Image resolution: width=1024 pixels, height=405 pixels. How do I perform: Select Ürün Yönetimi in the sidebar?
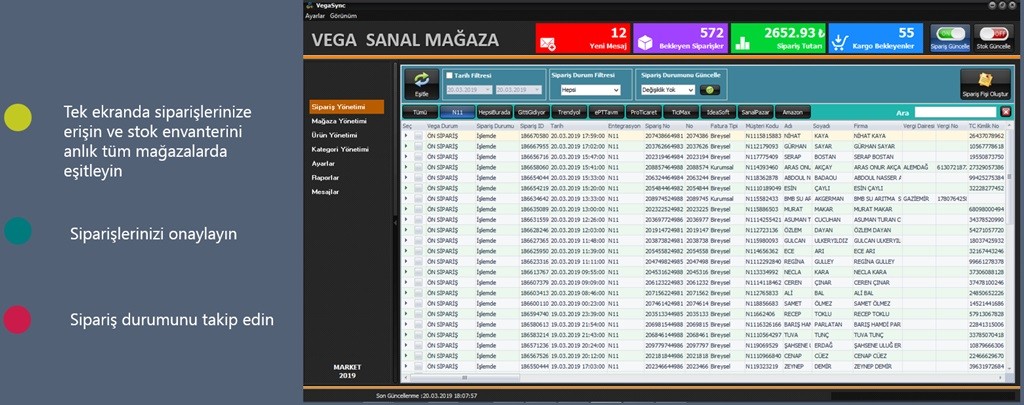(x=334, y=135)
